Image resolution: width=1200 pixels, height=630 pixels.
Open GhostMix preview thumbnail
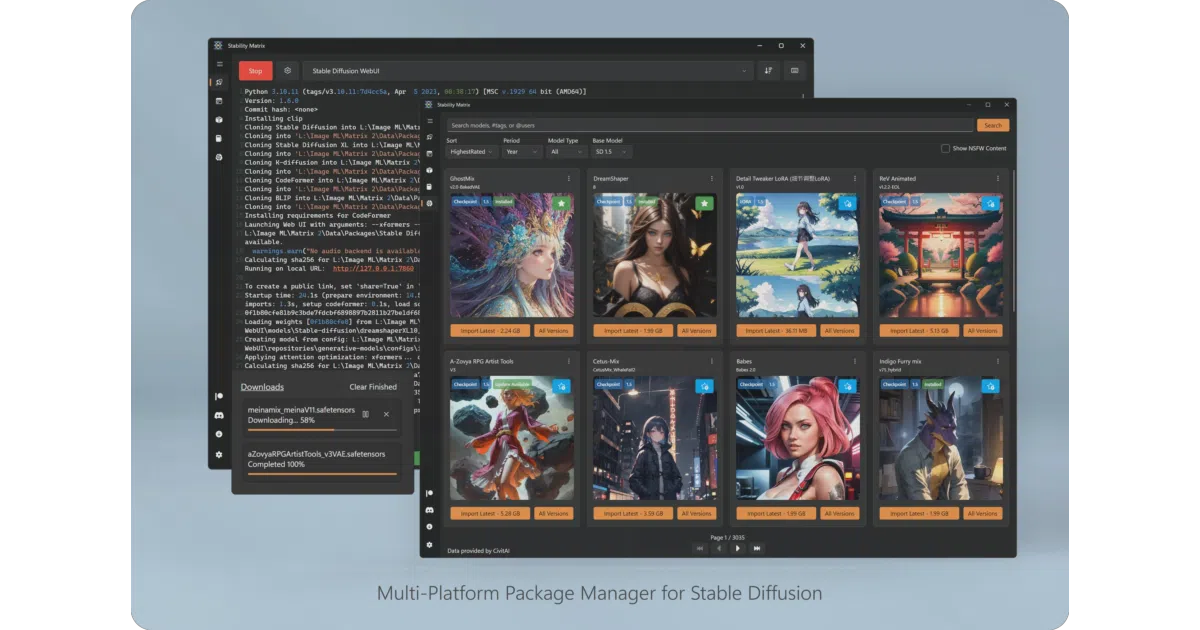pos(510,256)
